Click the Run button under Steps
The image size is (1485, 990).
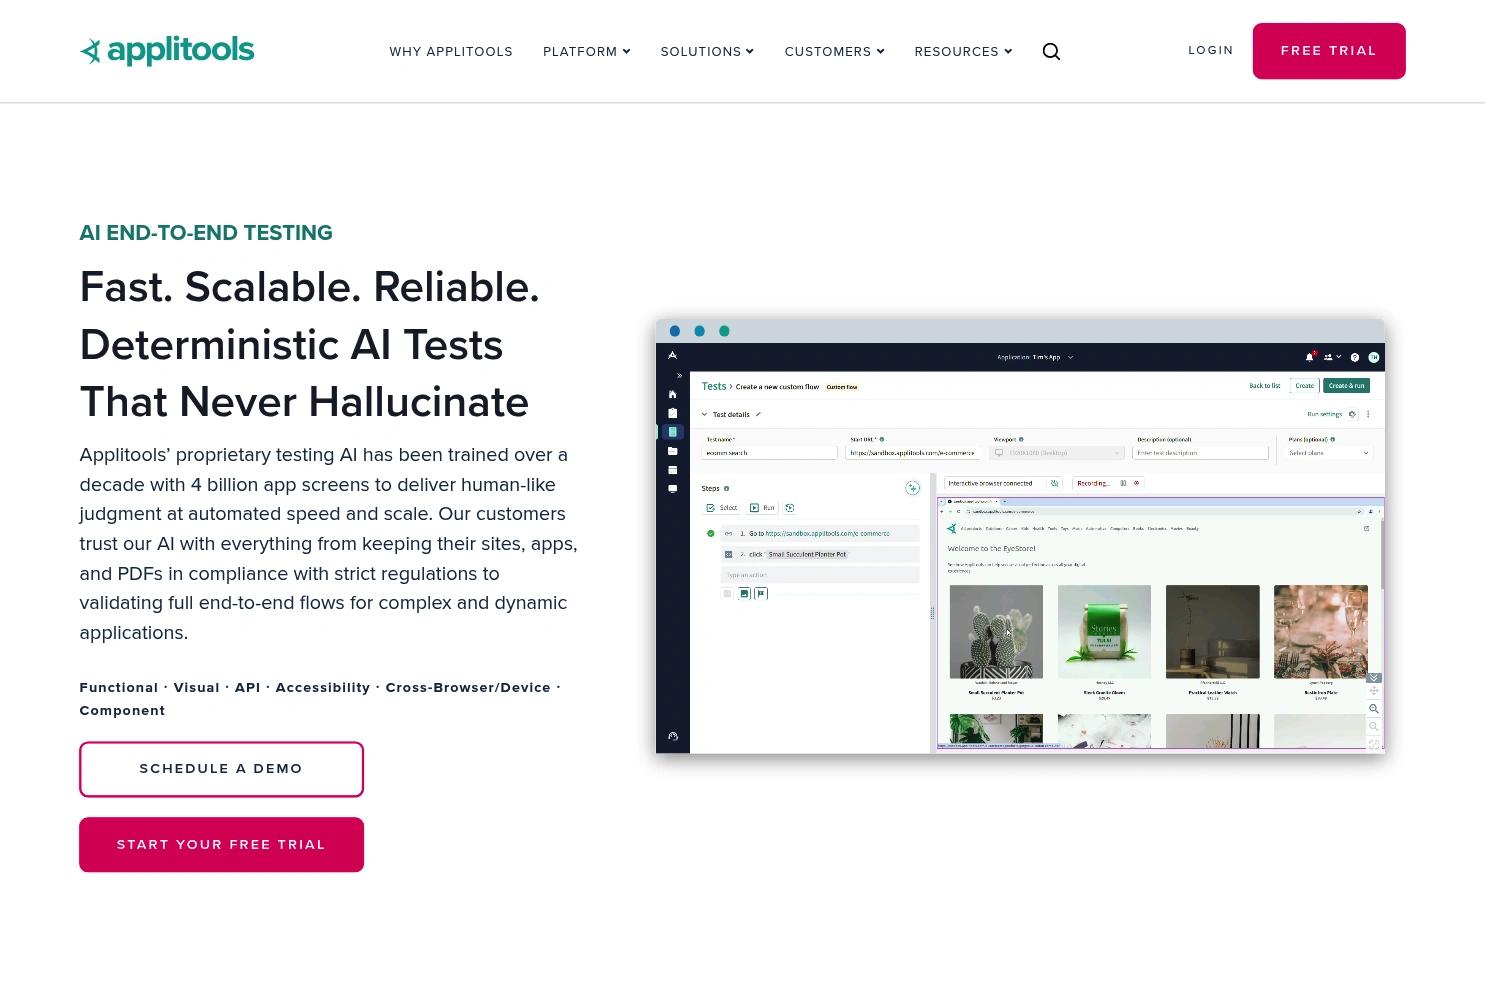pyautogui.click(x=763, y=508)
